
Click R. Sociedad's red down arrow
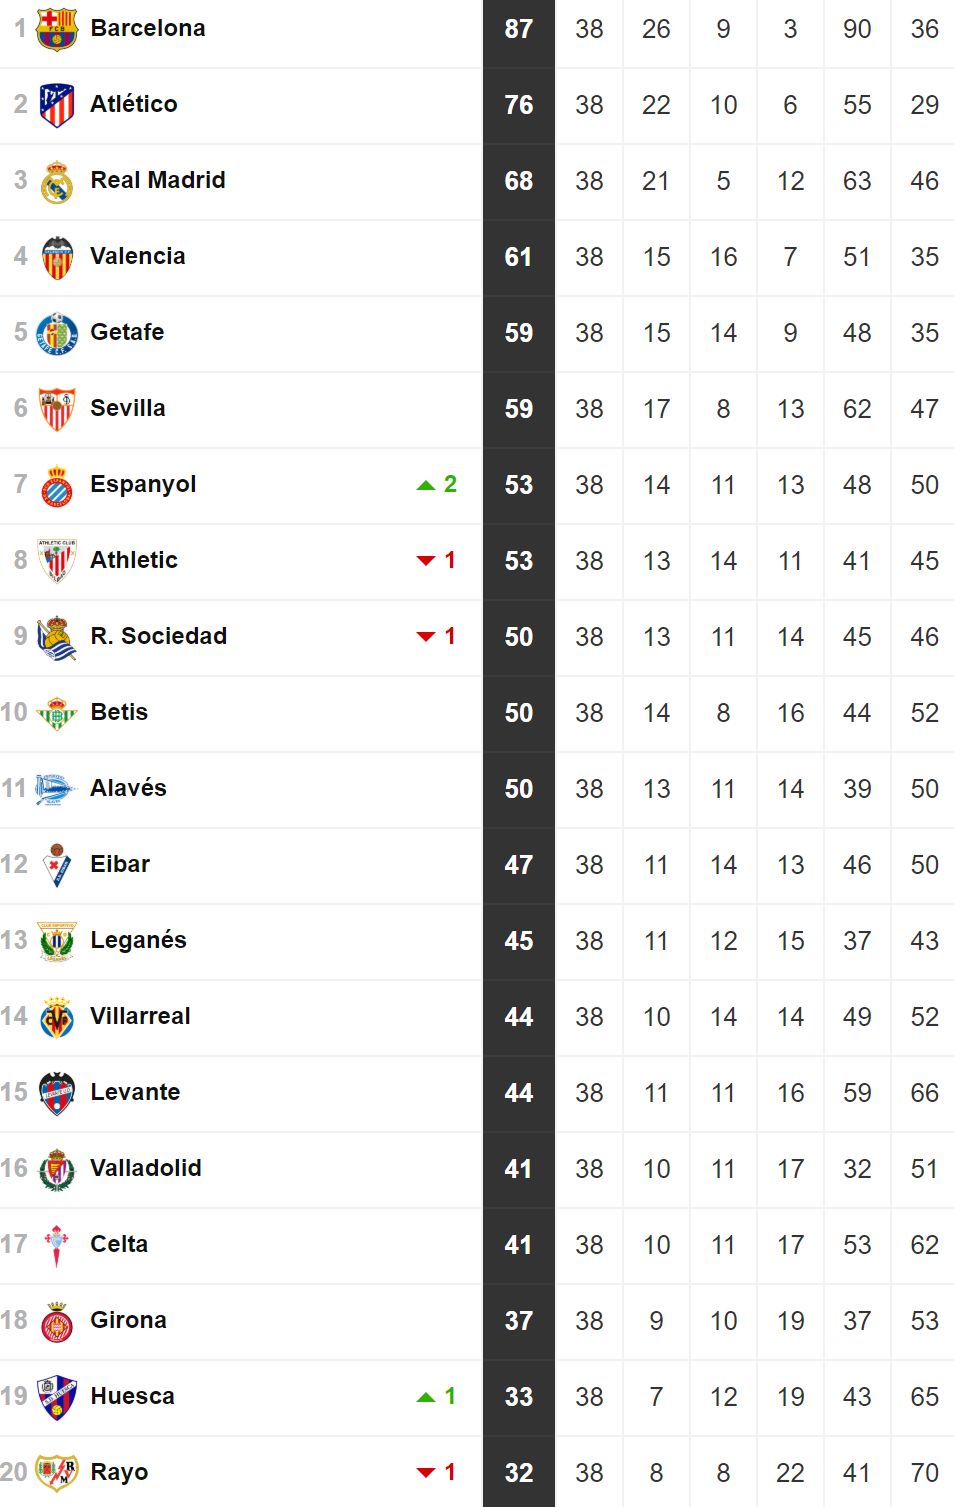pos(426,637)
